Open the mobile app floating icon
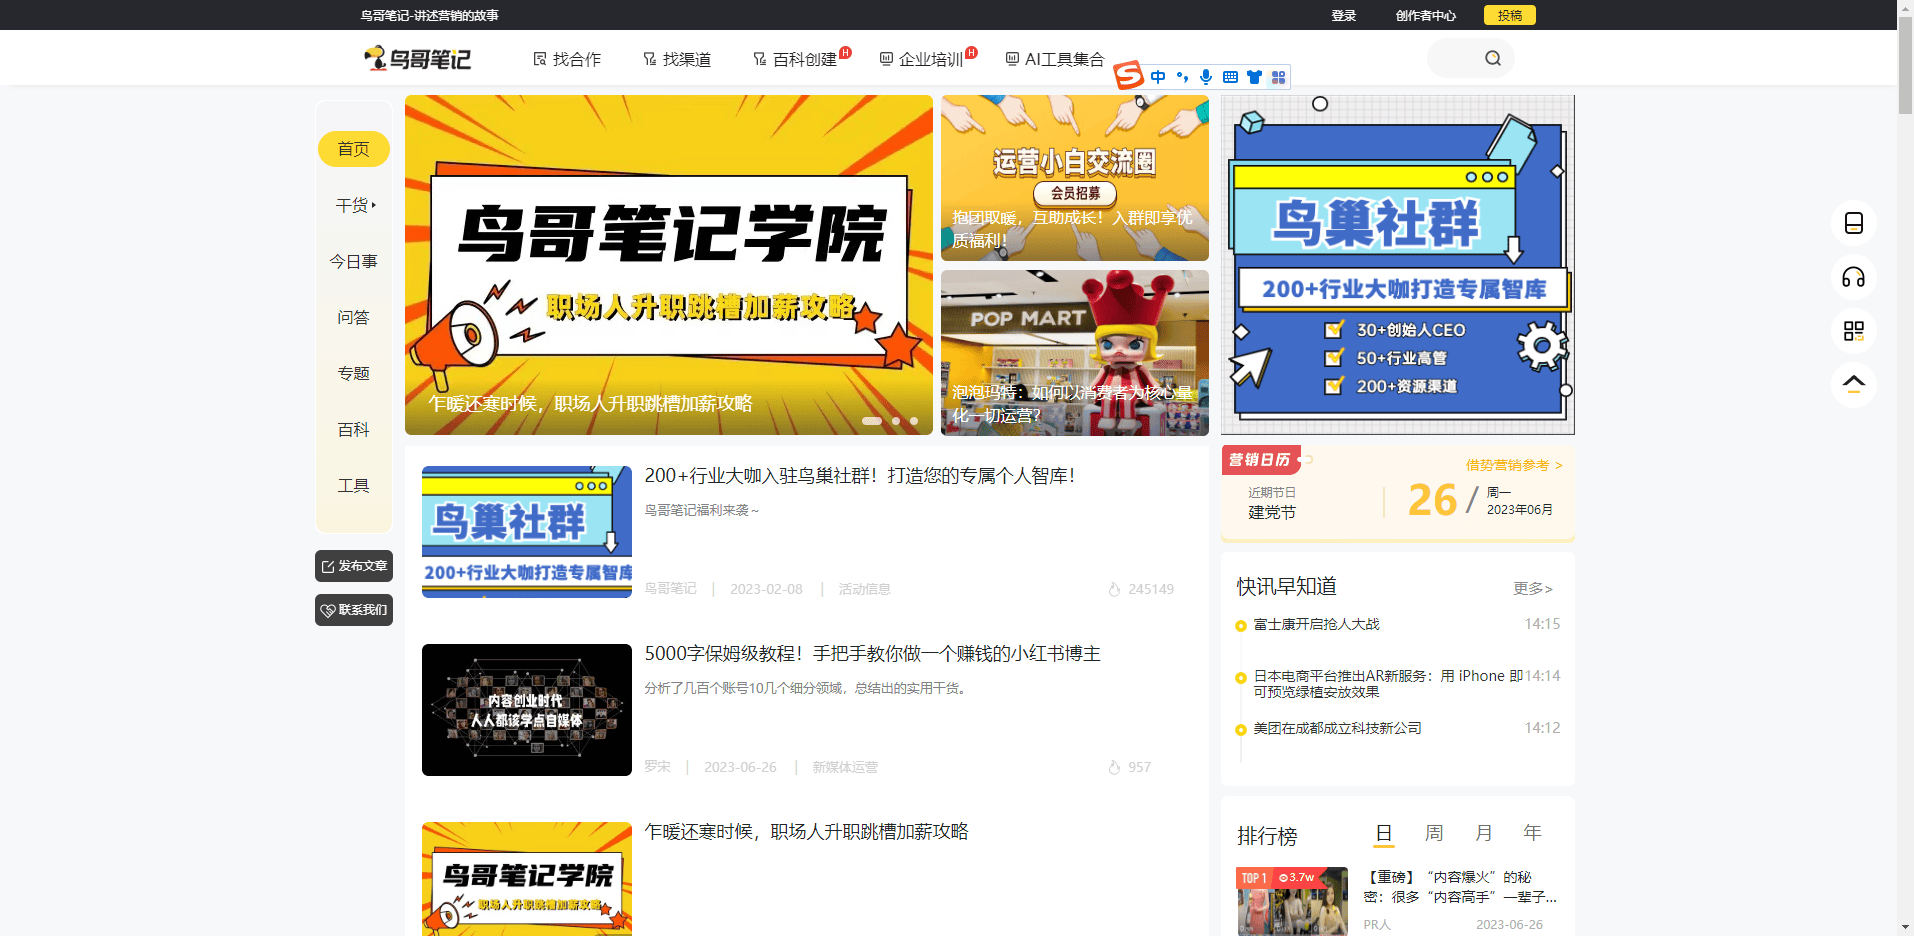1914x936 pixels. tap(1853, 223)
